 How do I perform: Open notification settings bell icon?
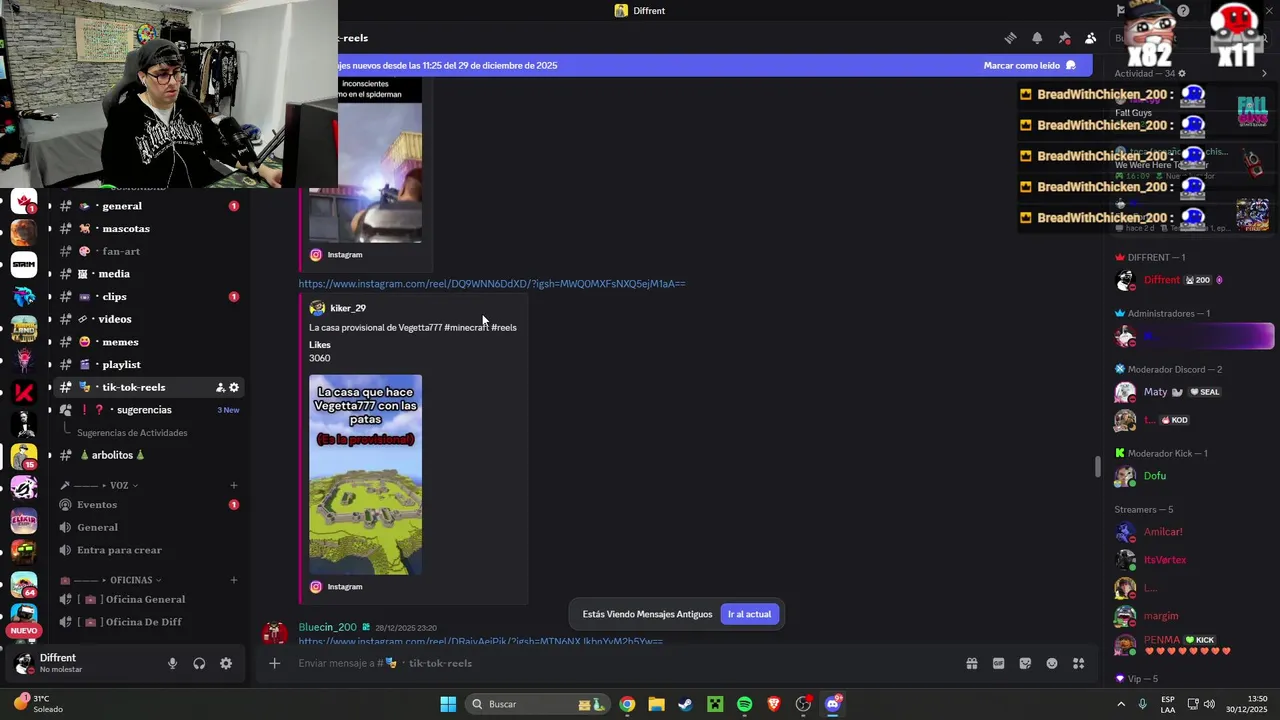point(1037,38)
